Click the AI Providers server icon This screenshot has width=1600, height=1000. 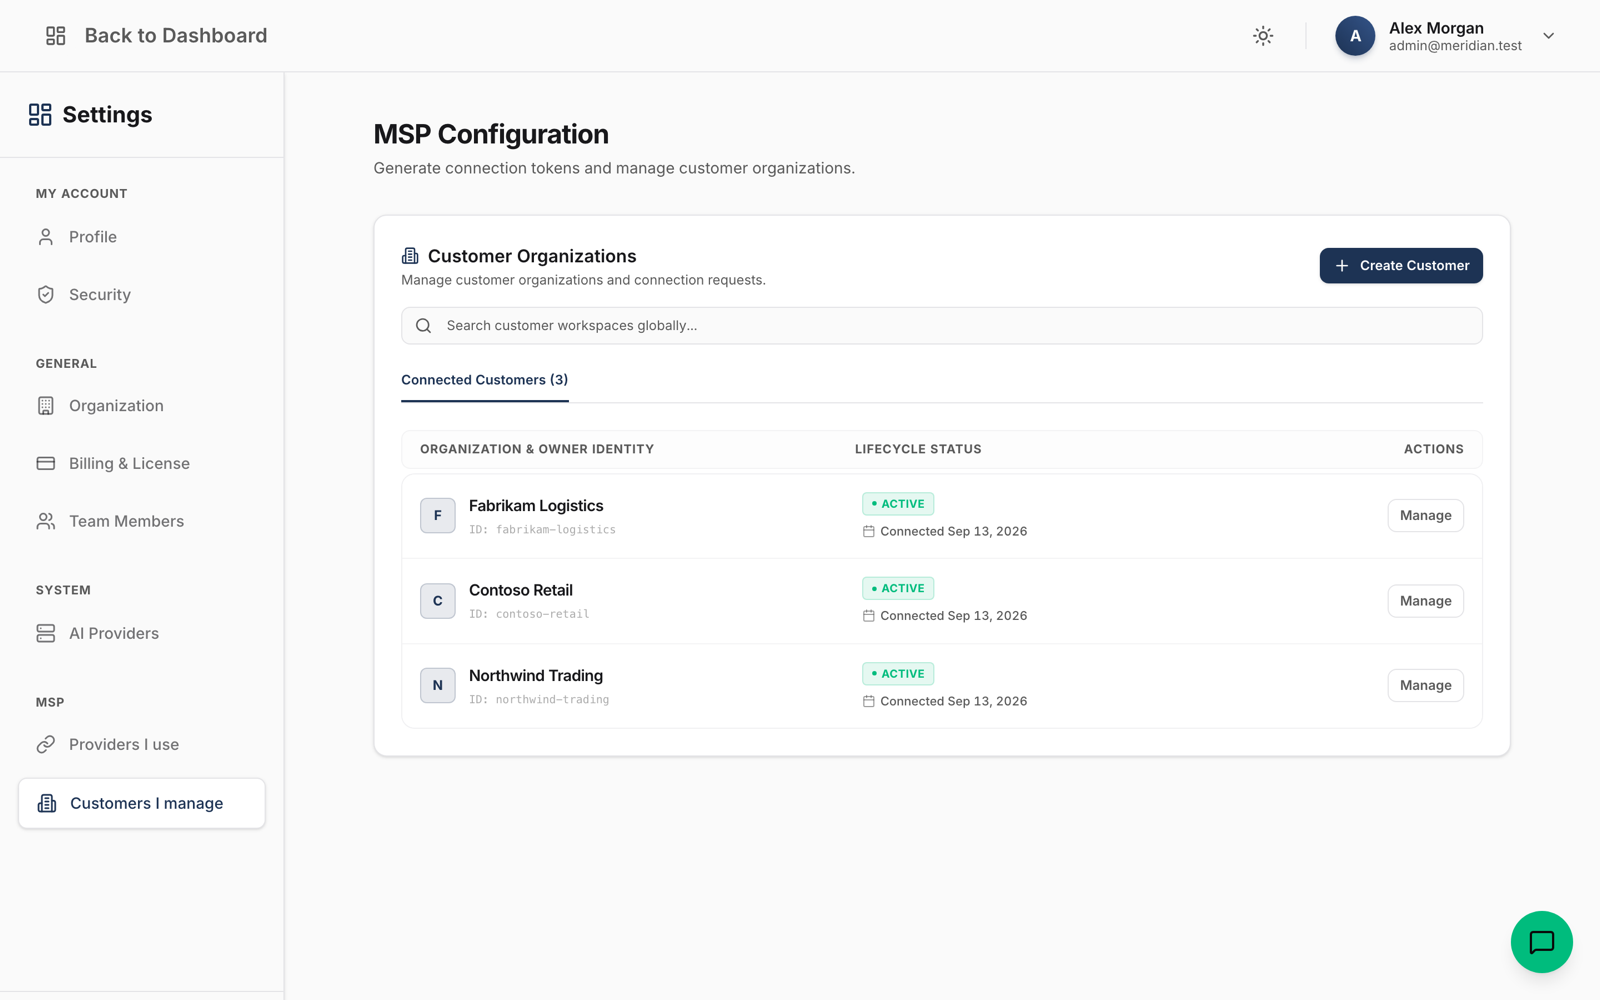[x=46, y=634]
